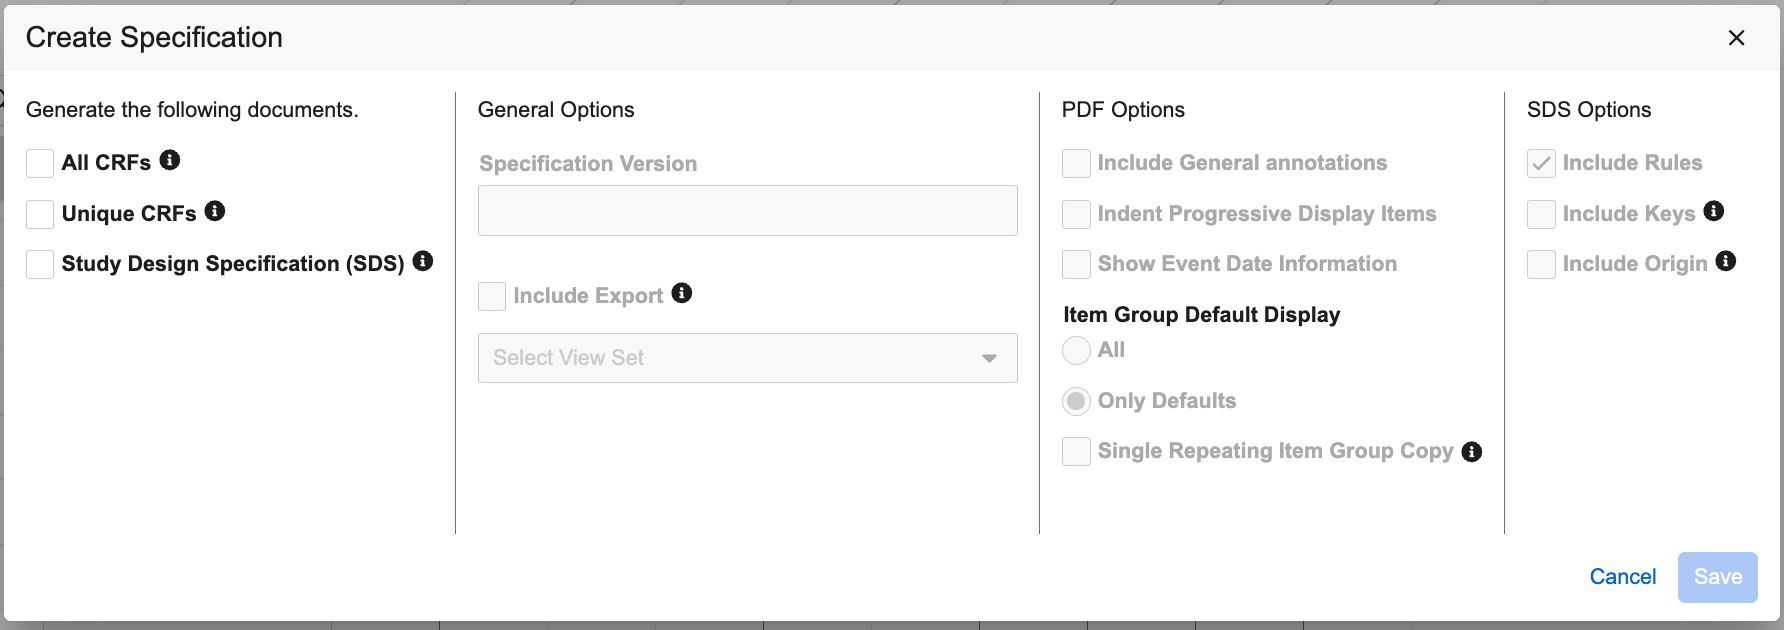Click info icon beside Include Keys

point(1714,211)
